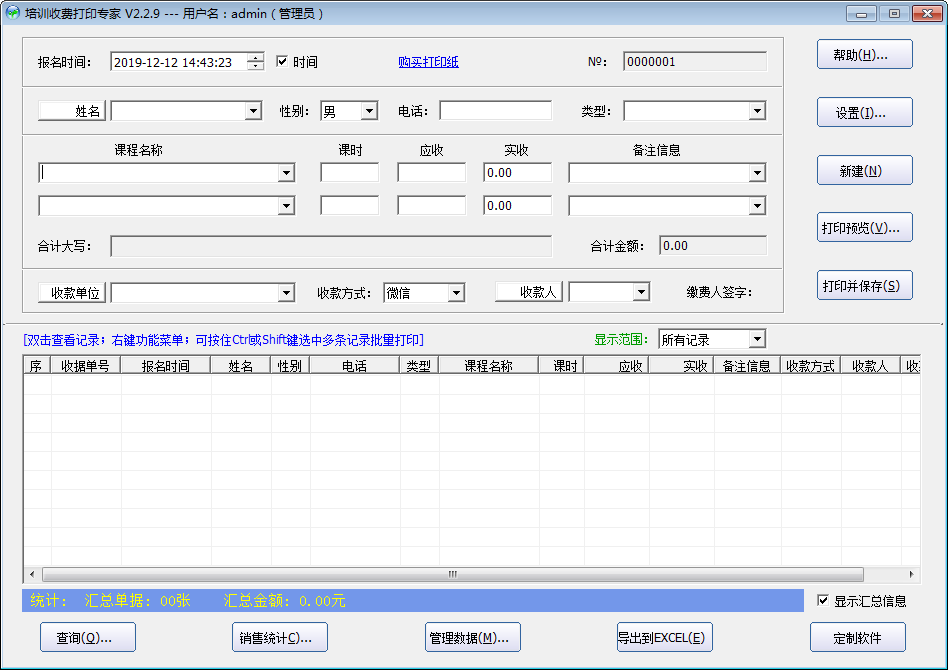Click the 定制软件 button
The height and width of the screenshot is (670, 948).
(858, 637)
